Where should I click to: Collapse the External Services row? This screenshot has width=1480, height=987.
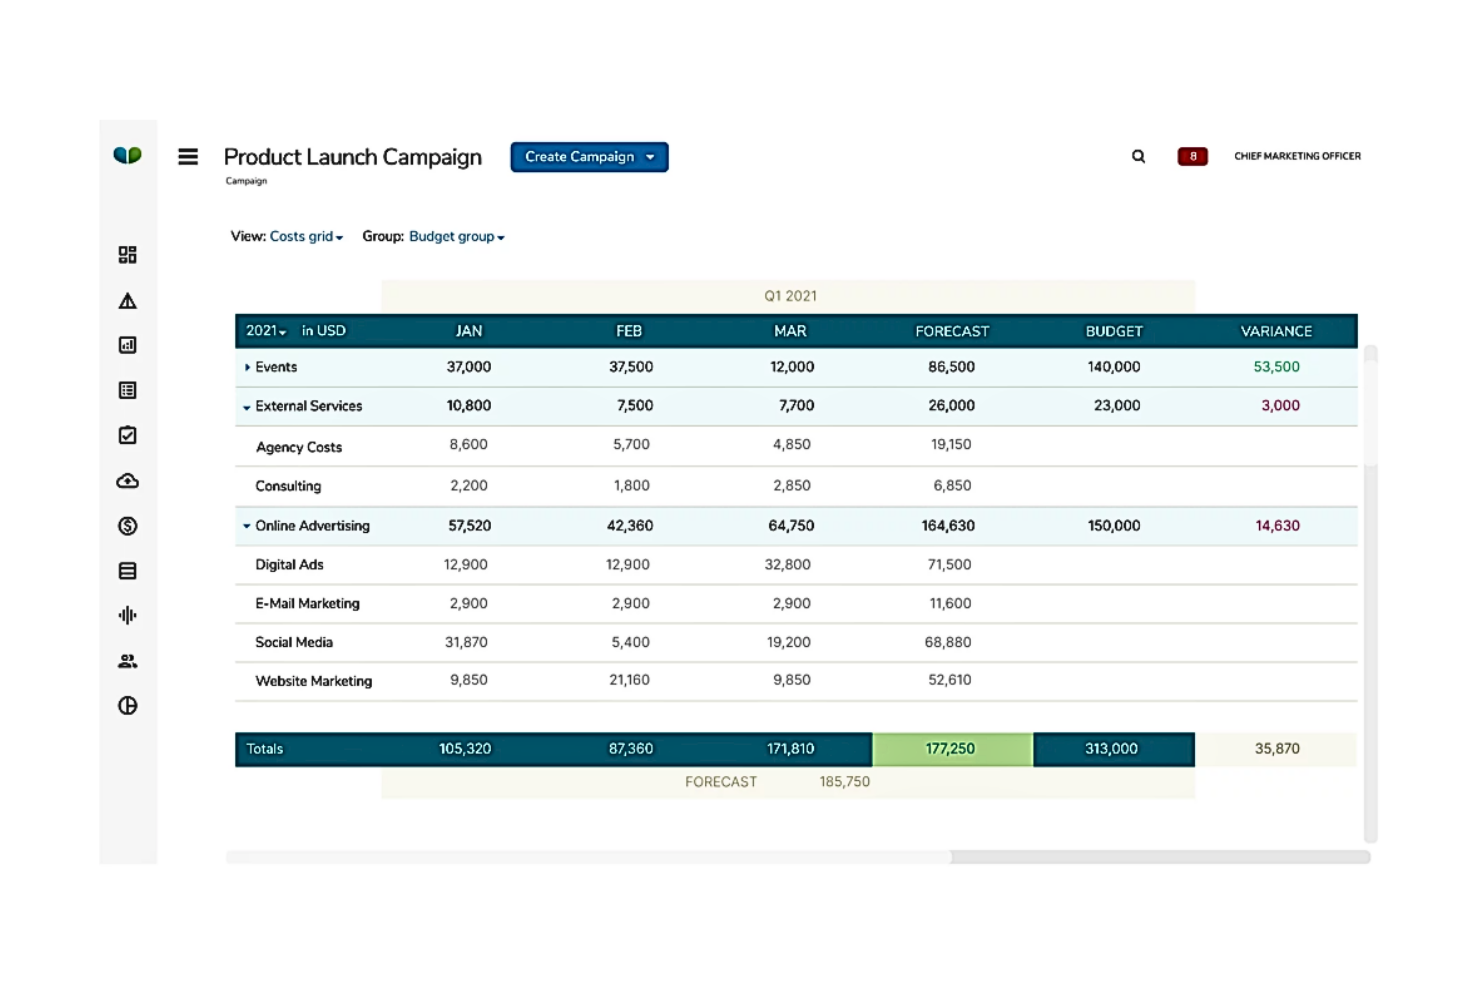[x=246, y=406]
